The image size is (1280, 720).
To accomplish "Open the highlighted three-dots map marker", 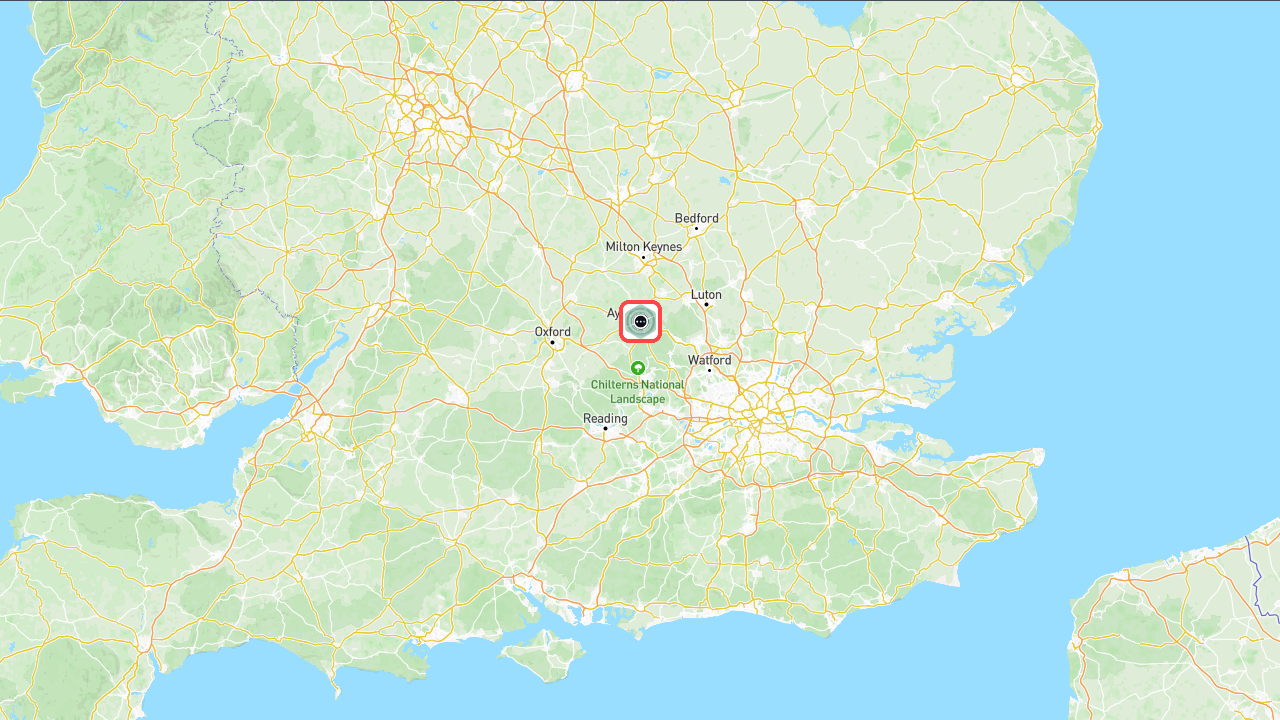I will coord(640,322).
